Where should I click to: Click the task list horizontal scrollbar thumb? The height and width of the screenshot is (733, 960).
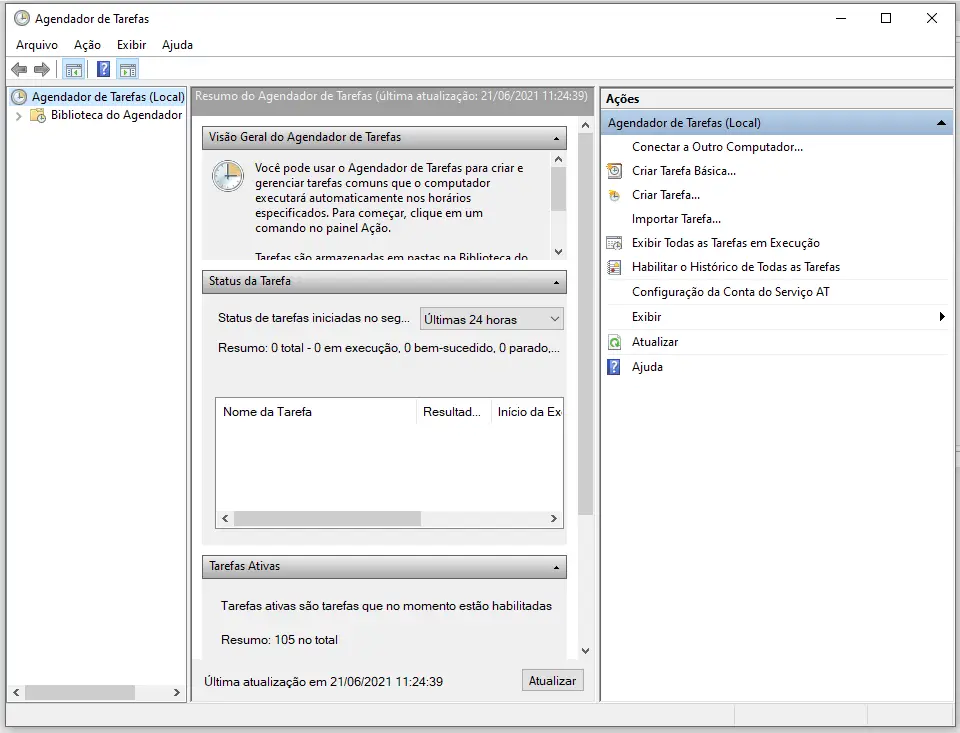coord(327,519)
